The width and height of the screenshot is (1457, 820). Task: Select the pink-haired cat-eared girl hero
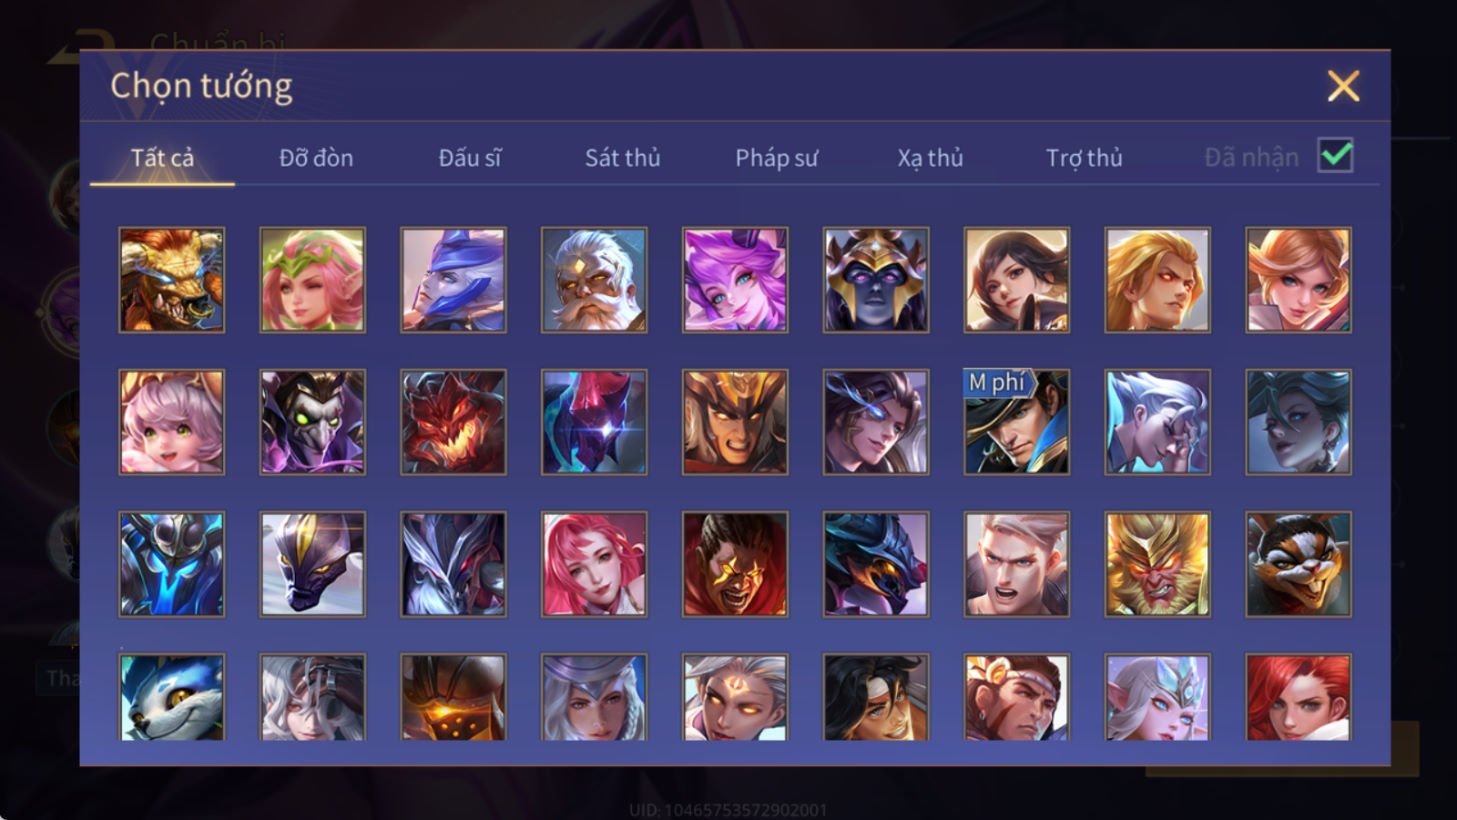pos(171,422)
